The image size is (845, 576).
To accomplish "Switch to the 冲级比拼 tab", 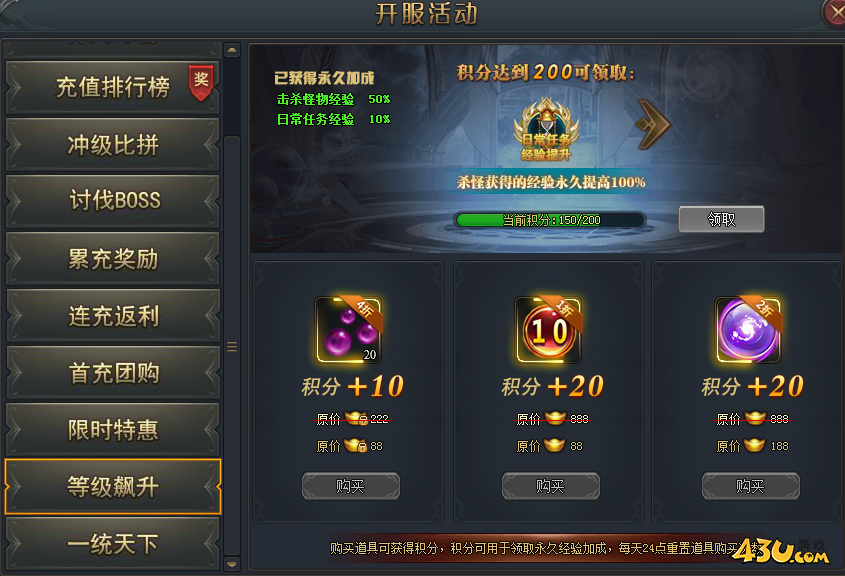I will point(113,144).
